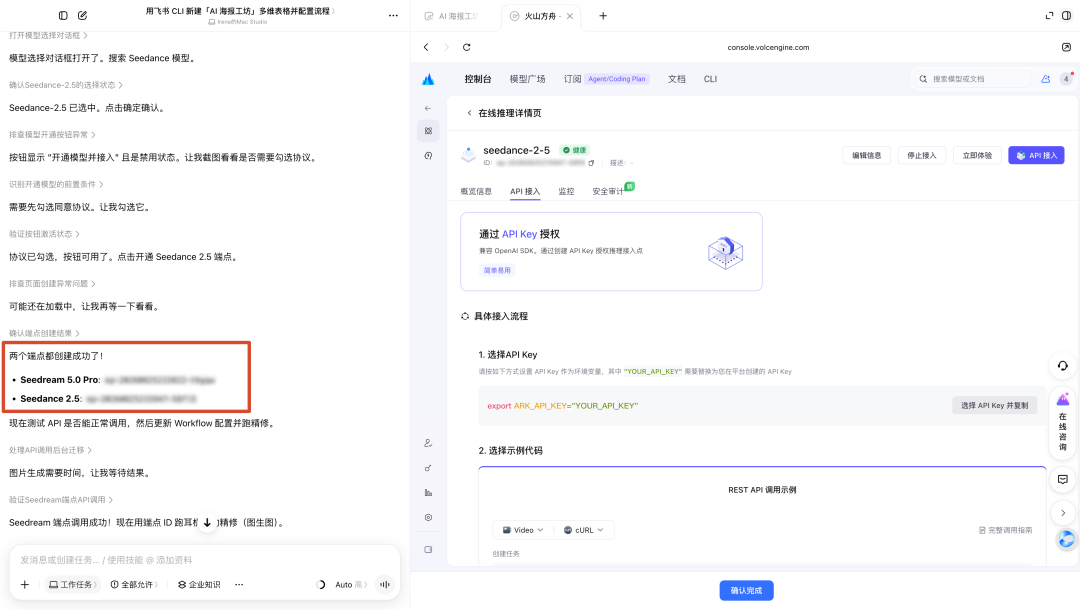
Task: Start voice input with the waveform icon
Action: (385, 585)
